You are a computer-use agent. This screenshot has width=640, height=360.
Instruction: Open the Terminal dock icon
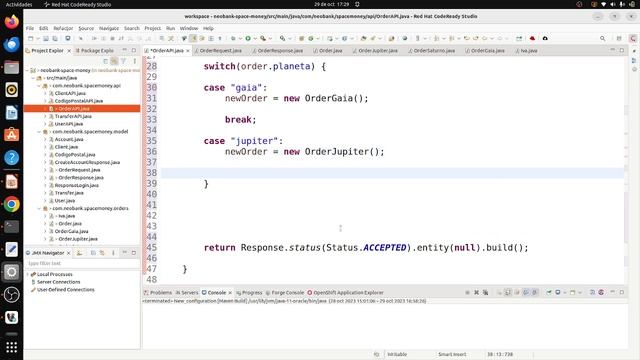click(x=11, y=227)
